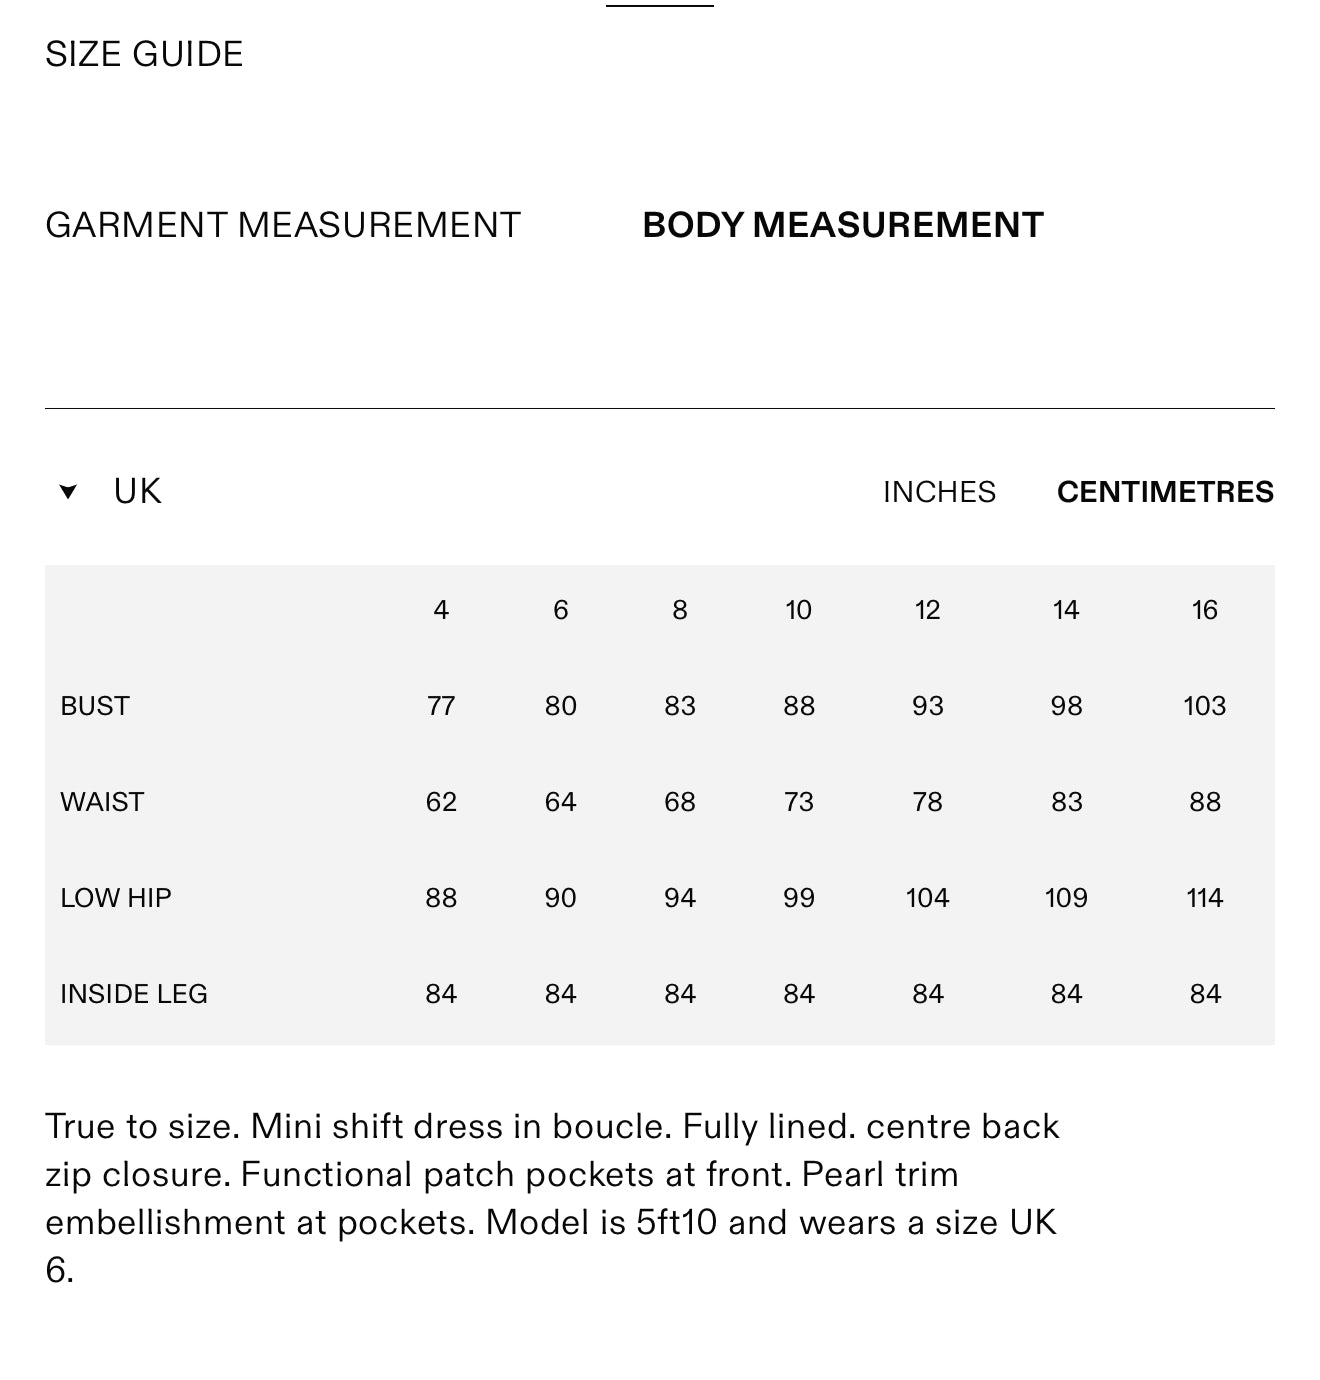This screenshot has height=1380, width=1320.
Task: Click the Waist row label
Action: 102,802
